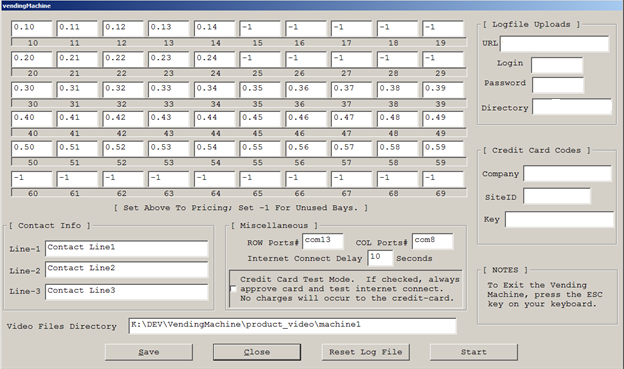Edit the 0.46 price for bay 46
The height and width of the screenshot is (369, 624).
point(306,119)
